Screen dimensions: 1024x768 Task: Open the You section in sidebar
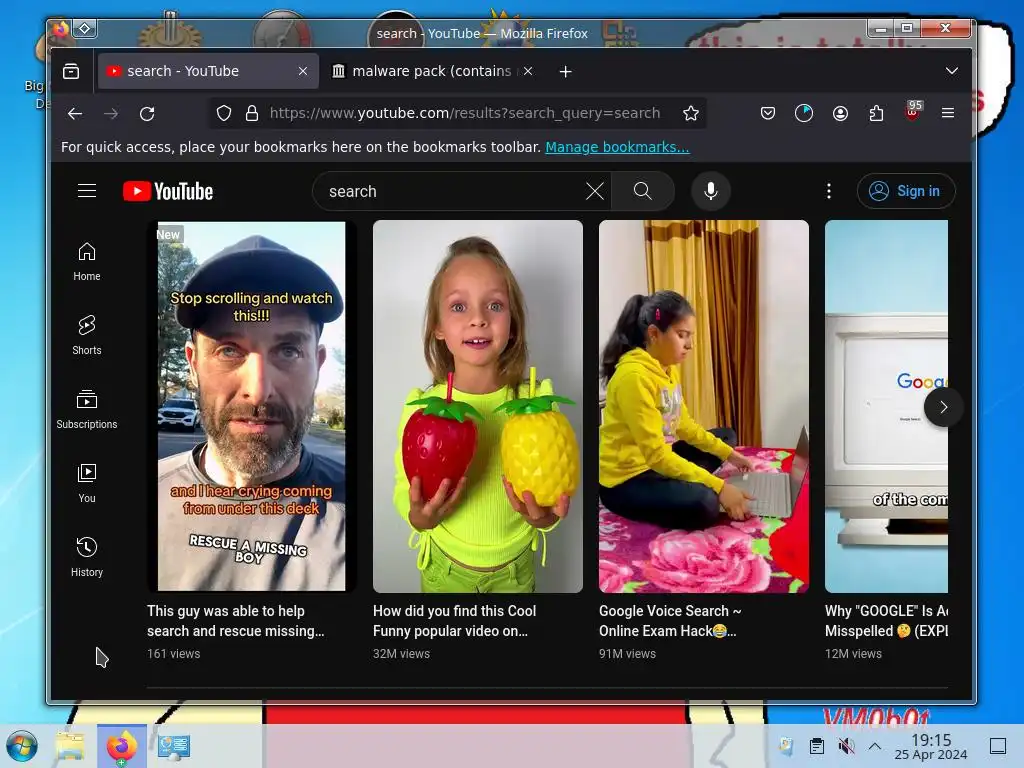pos(87,483)
